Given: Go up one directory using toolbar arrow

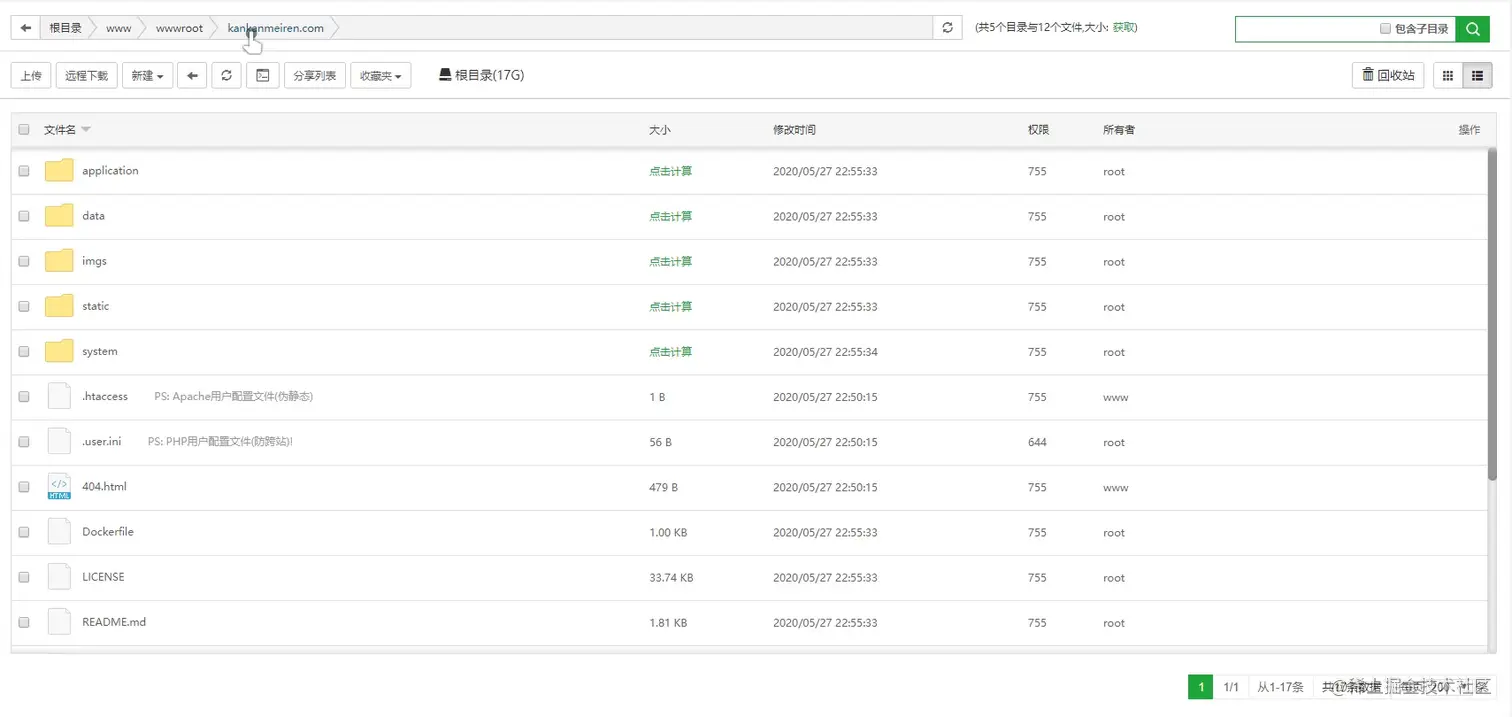Looking at the screenshot, I should point(192,75).
